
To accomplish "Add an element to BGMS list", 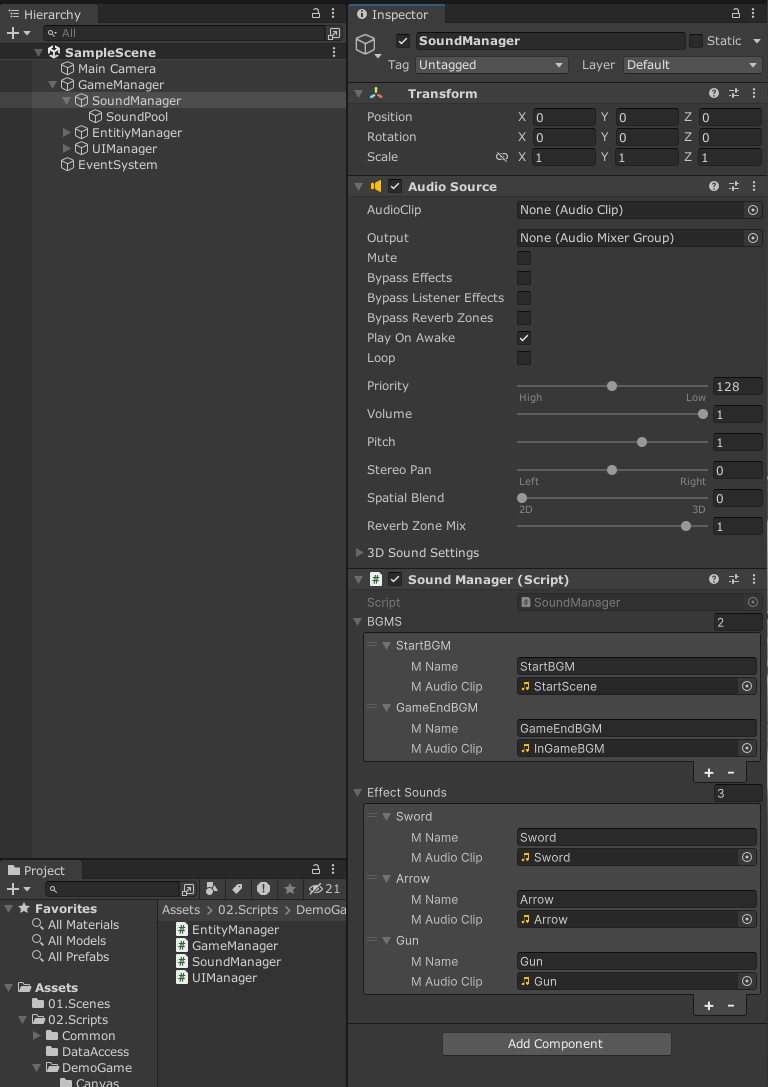I will (708, 772).
